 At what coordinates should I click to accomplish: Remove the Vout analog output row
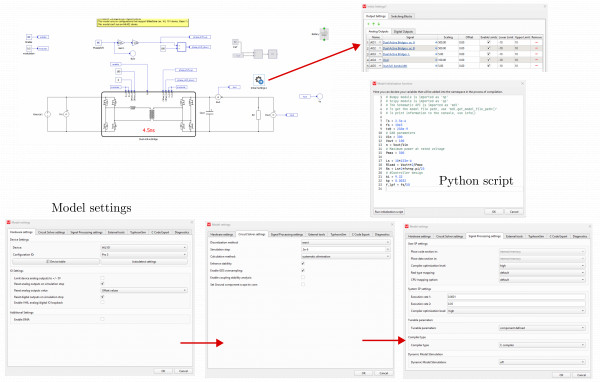coord(536,60)
